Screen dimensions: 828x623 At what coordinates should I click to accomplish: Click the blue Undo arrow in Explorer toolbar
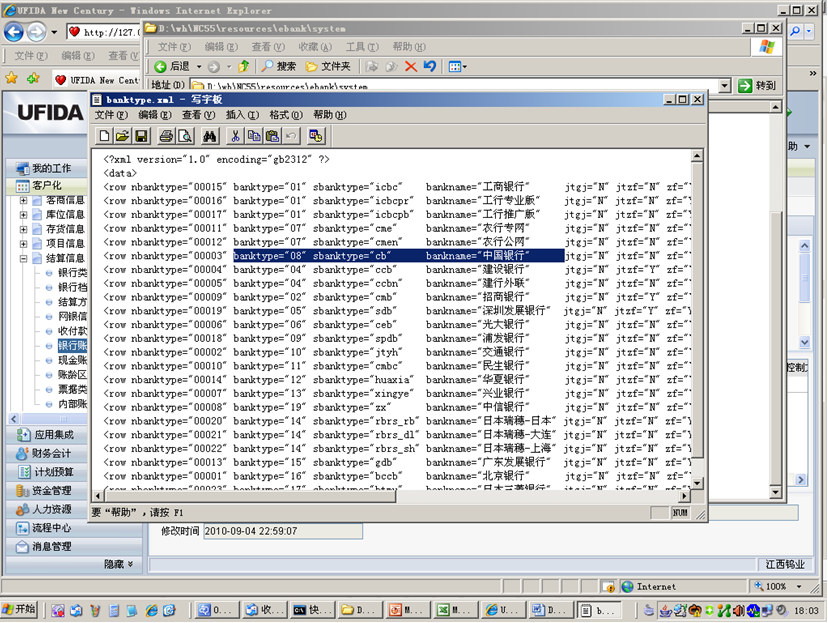pos(430,67)
